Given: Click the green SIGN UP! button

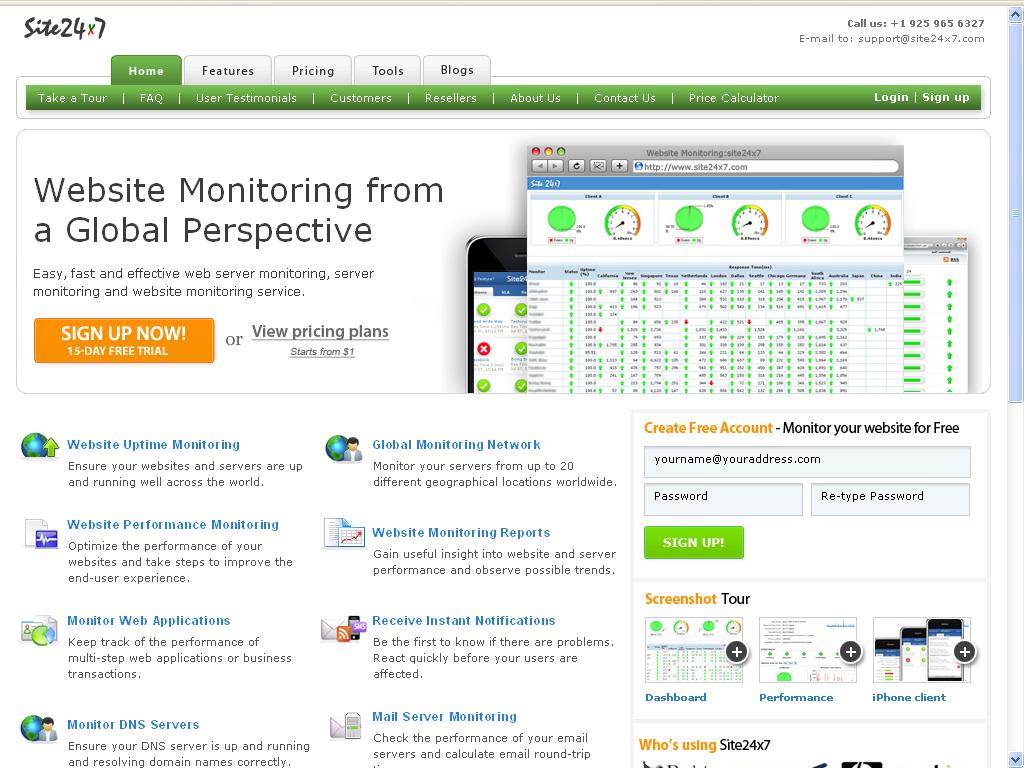Looking at the screenshot, I should tap(693, 542).
